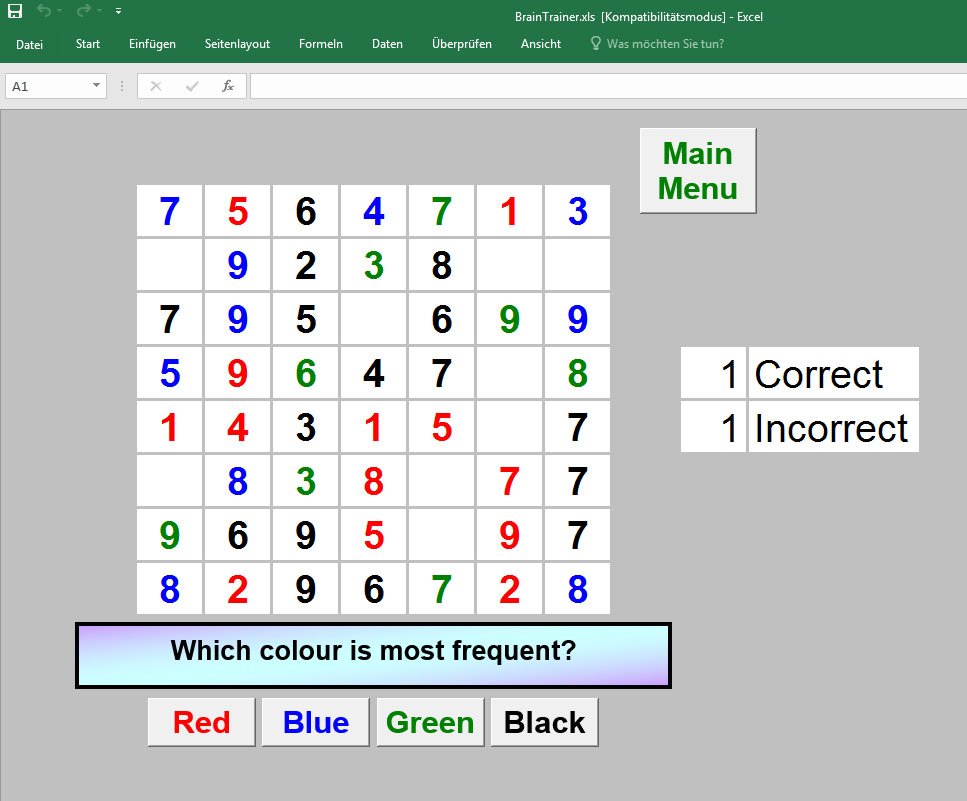Open the Datei menu
The image size is (967, 801).
click(29, 44)
